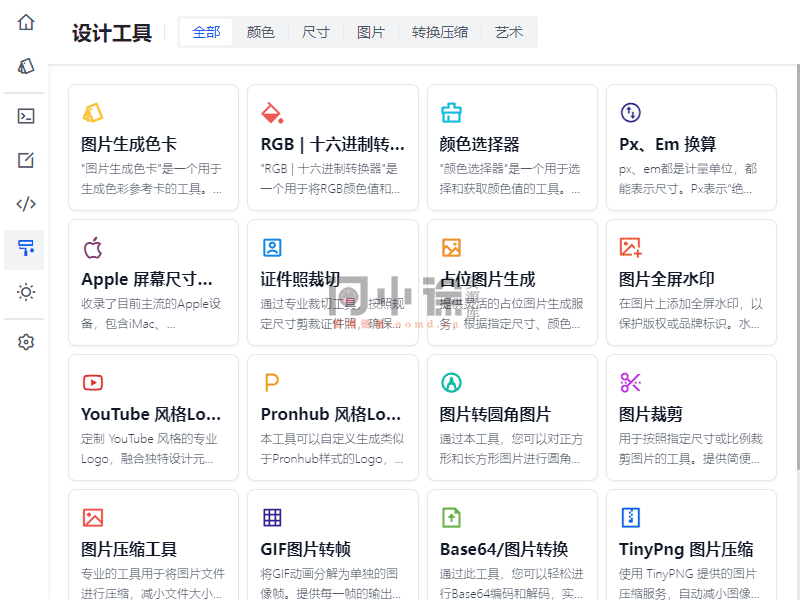Open 占位图片生成 tool title
Screen dimensions: 800x600
pyautogui.click(x=488, y=279)
